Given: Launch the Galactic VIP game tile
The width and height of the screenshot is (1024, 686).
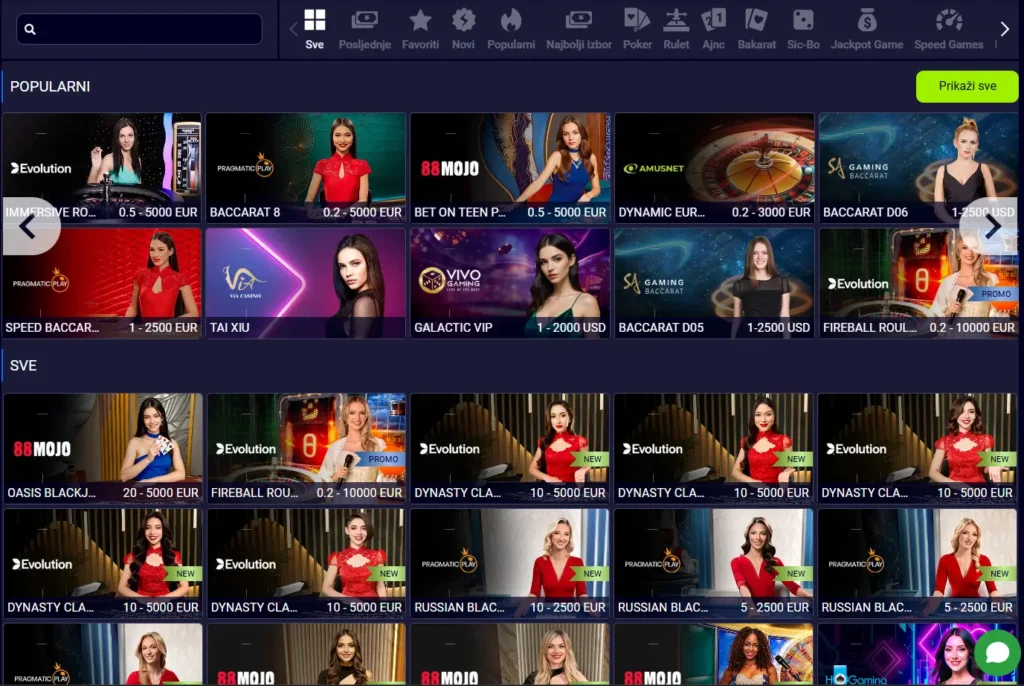Looking at the screenshot, I should (x=510, y=283).
